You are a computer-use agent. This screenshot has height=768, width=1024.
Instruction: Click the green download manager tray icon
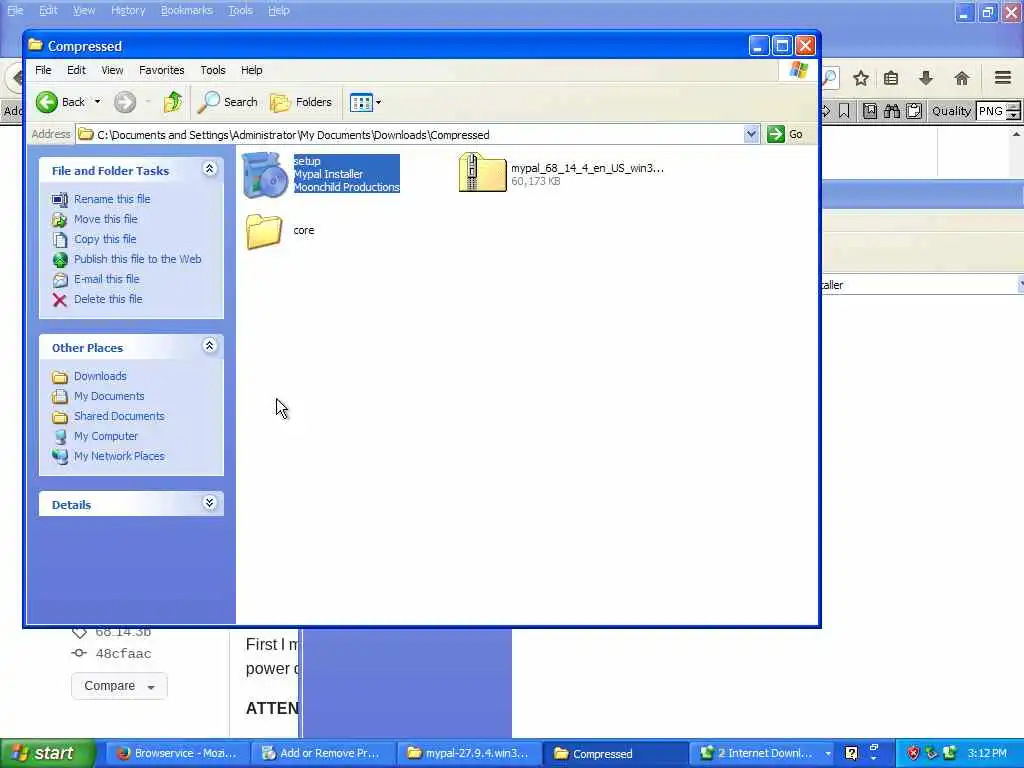[x=950, y=753]
